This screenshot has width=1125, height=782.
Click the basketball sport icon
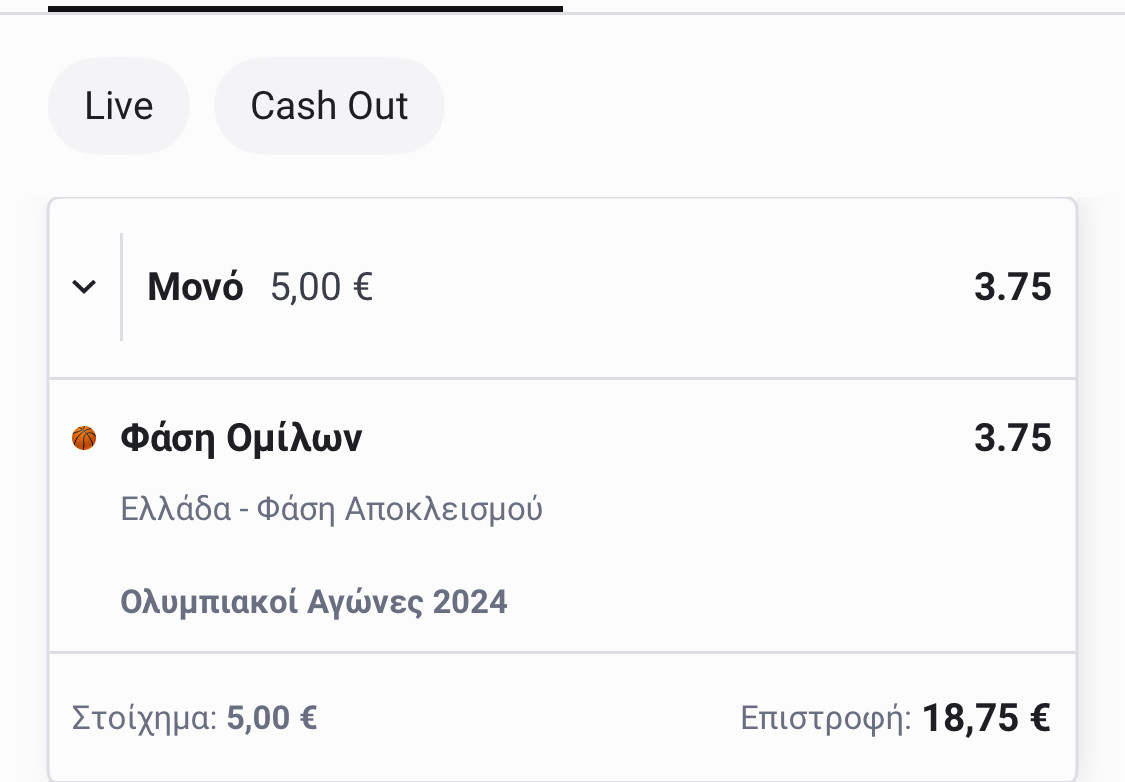84,438
